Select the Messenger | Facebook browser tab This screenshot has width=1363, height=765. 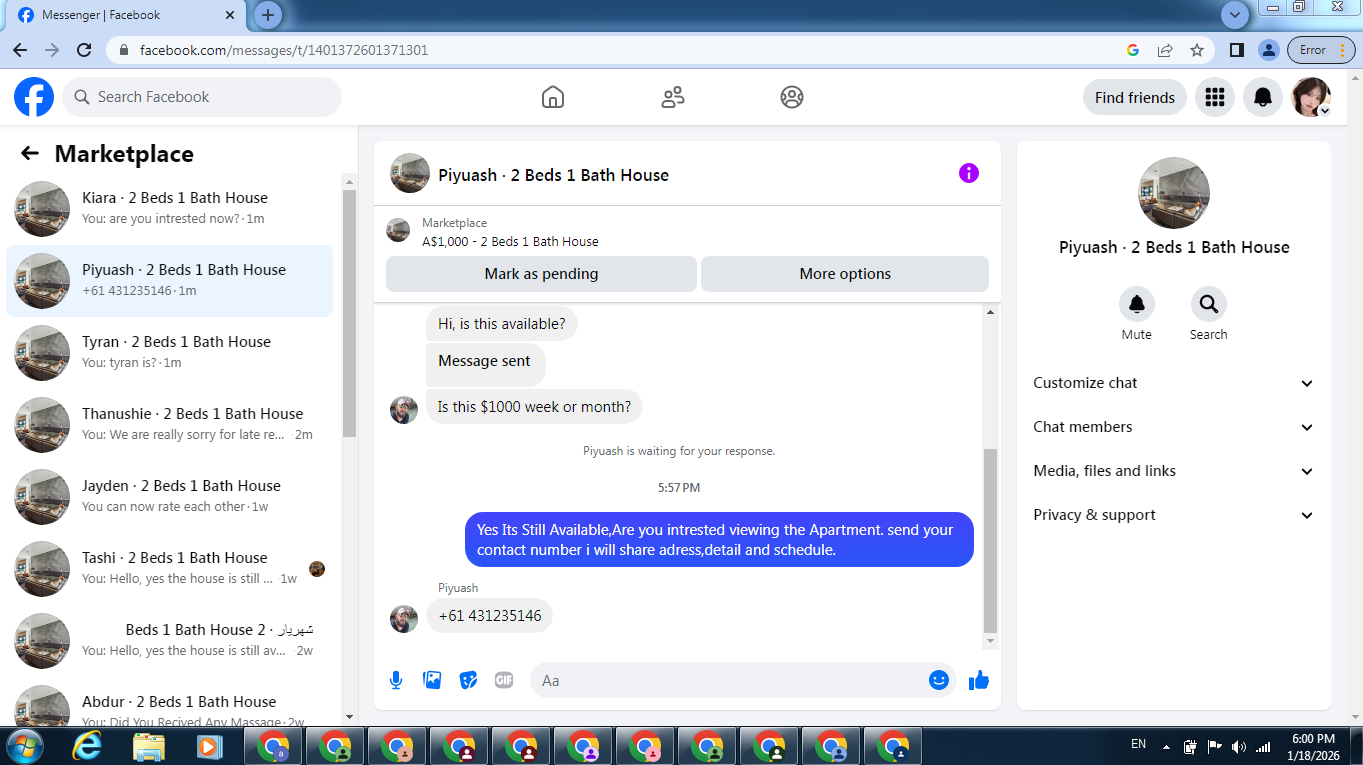(x=125, y=15)
